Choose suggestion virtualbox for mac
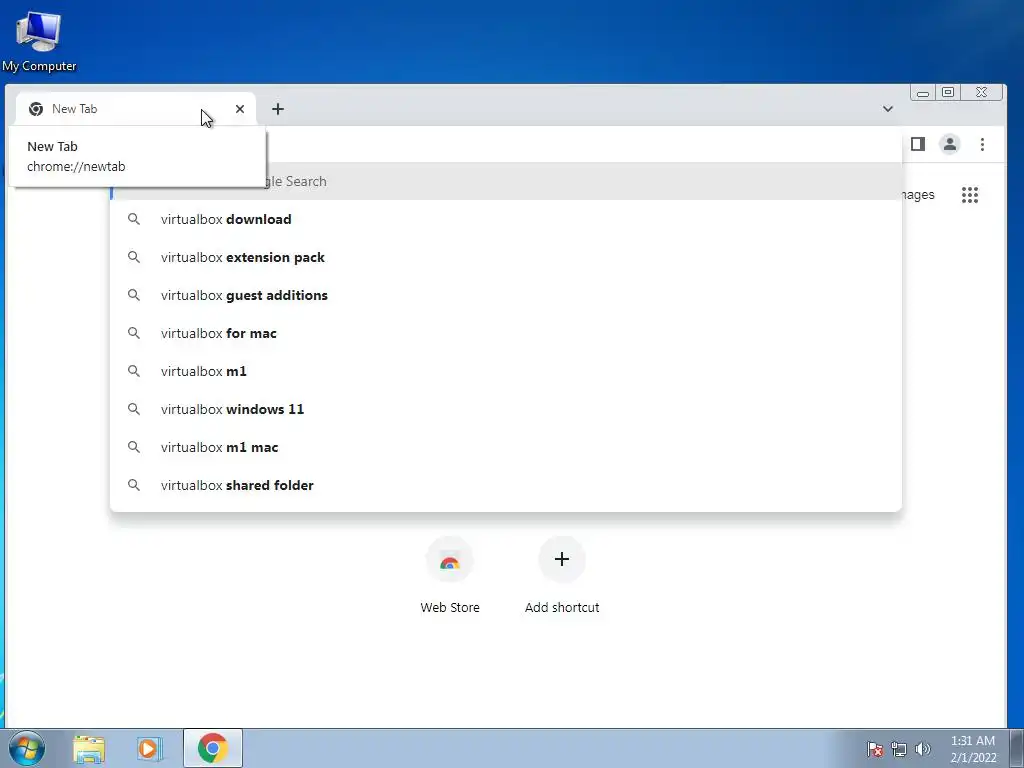Screen dimensions: 1024x768 506,333
